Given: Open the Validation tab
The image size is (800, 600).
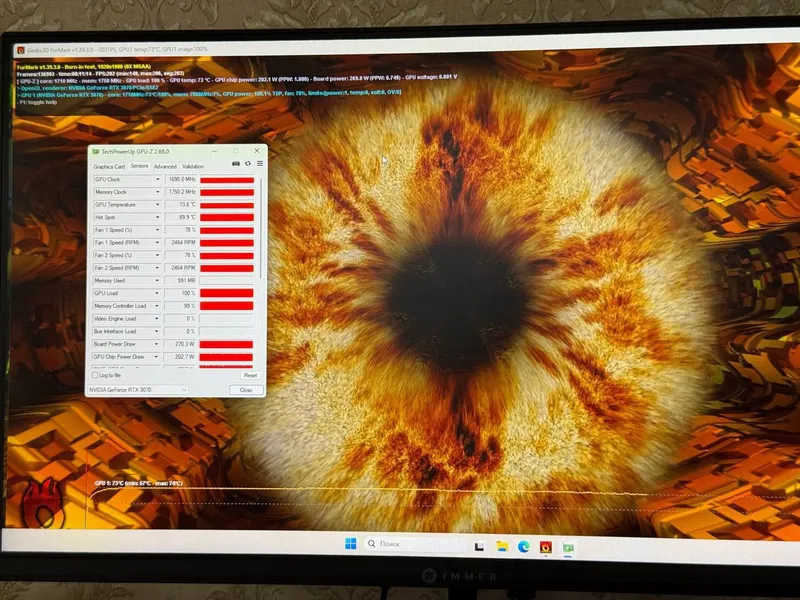Looking at the screenshot, I should (193, 167).
